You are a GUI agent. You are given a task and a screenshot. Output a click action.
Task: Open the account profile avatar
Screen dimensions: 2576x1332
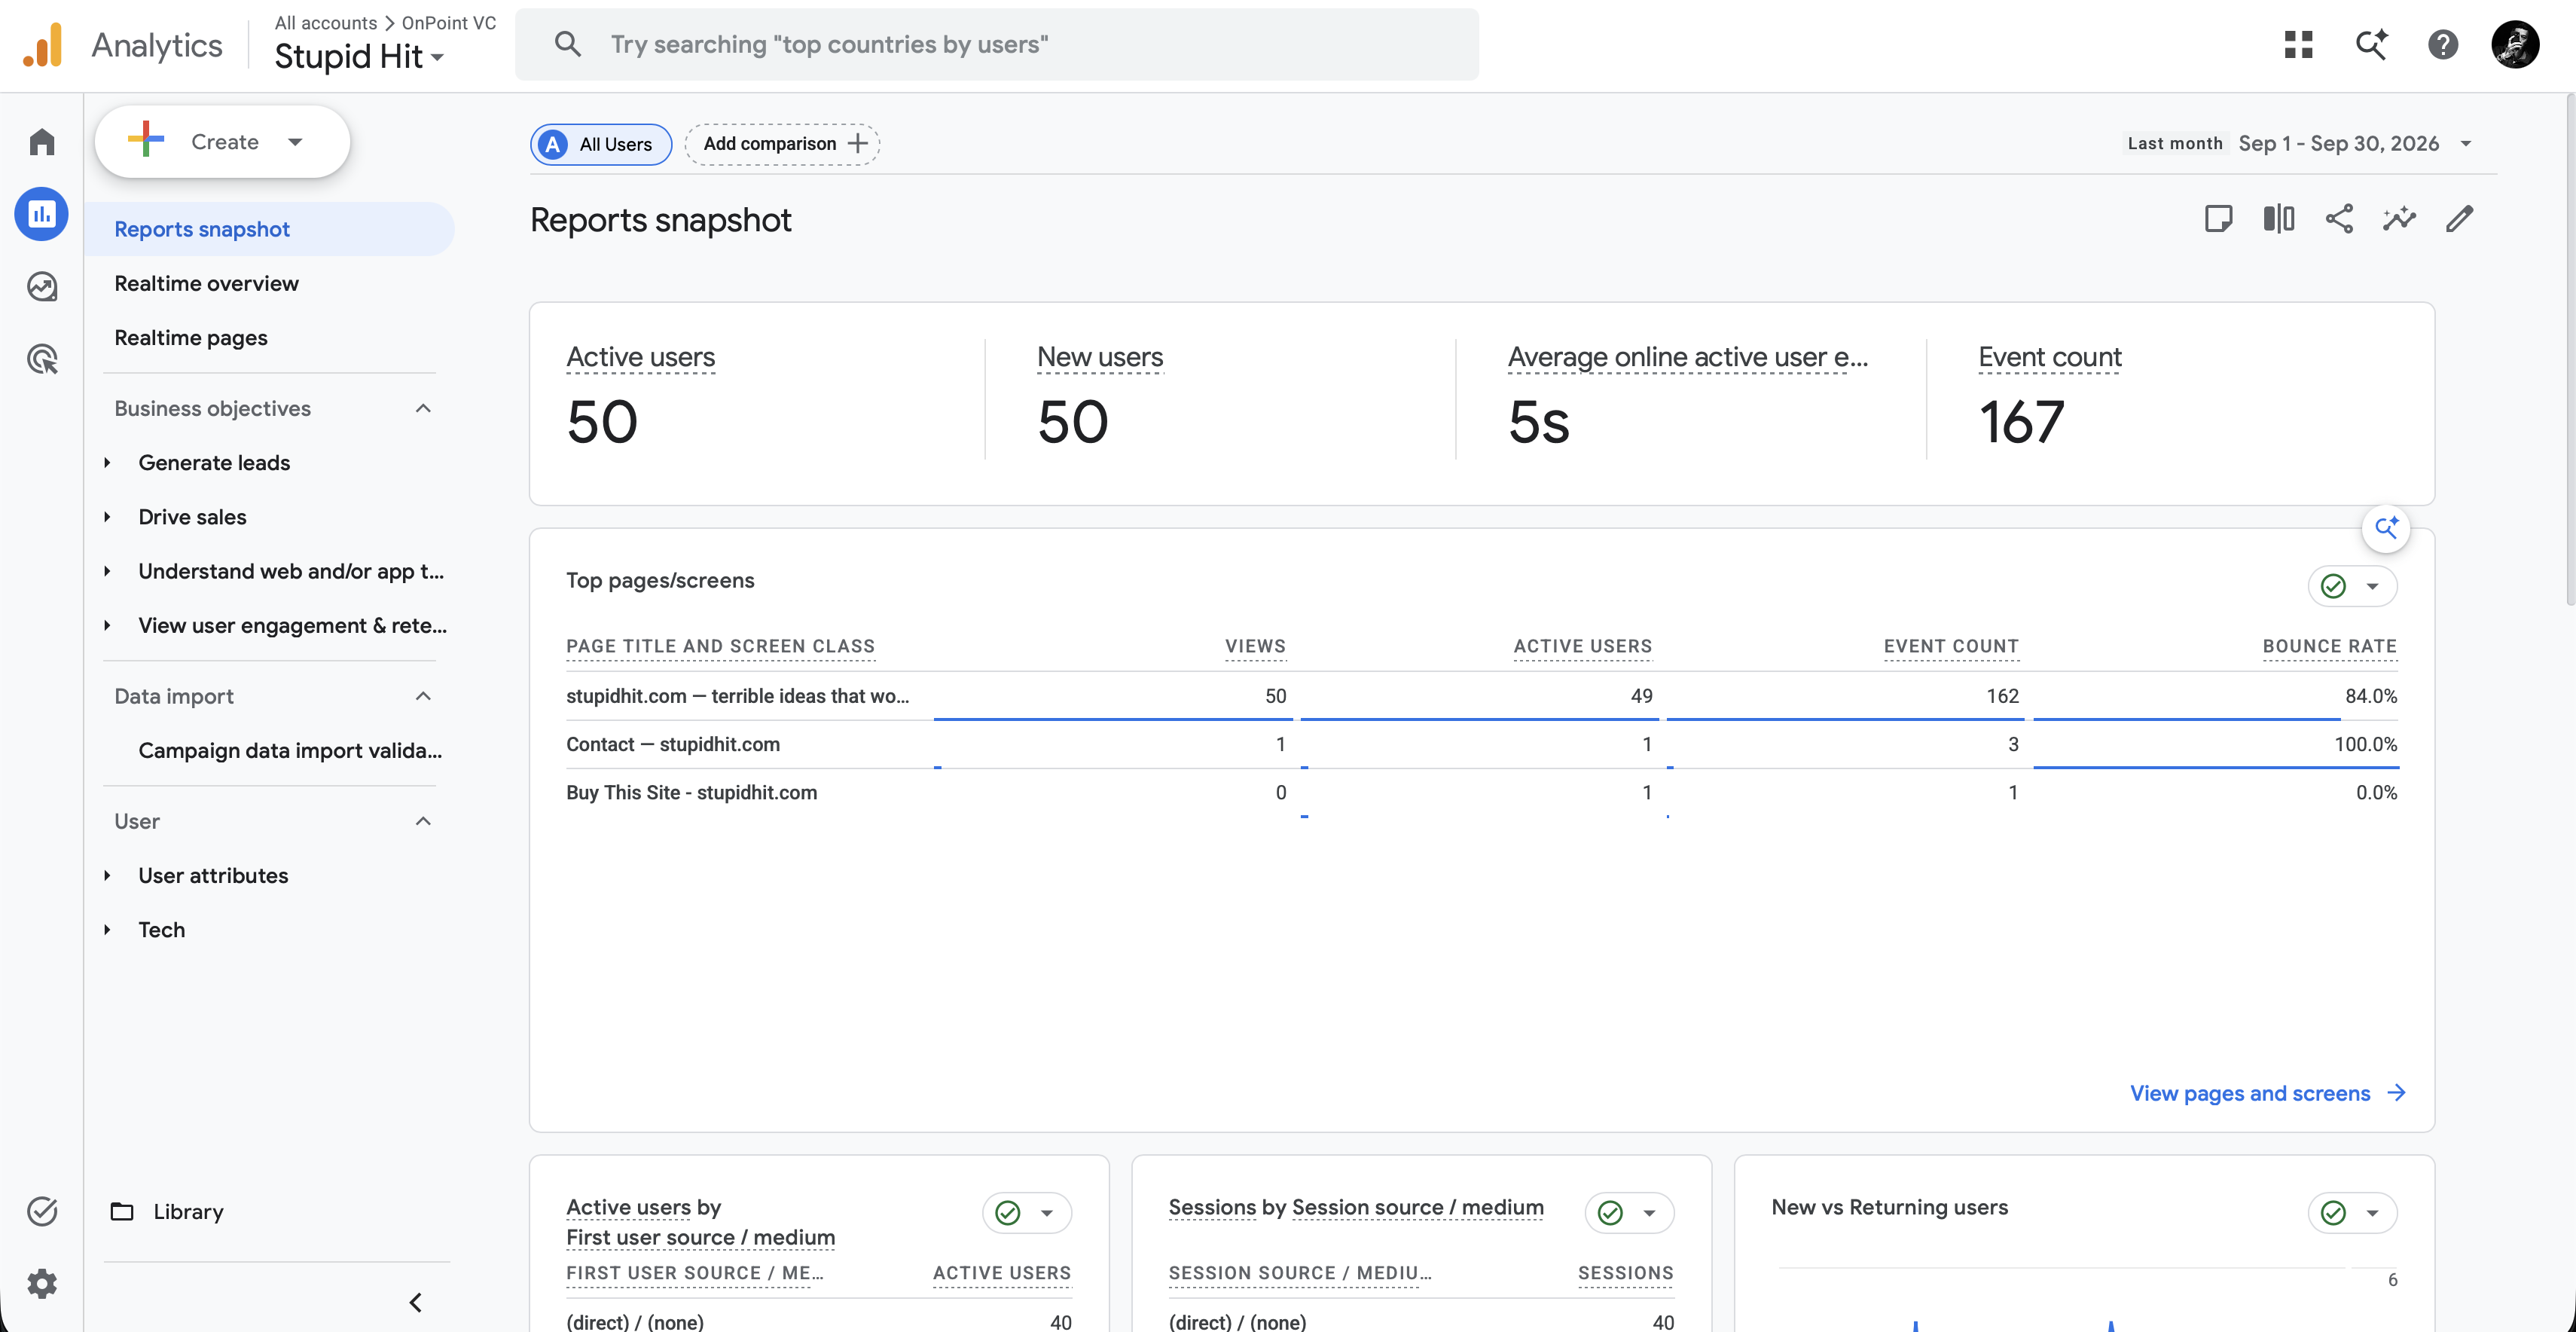coord(2515,44)
